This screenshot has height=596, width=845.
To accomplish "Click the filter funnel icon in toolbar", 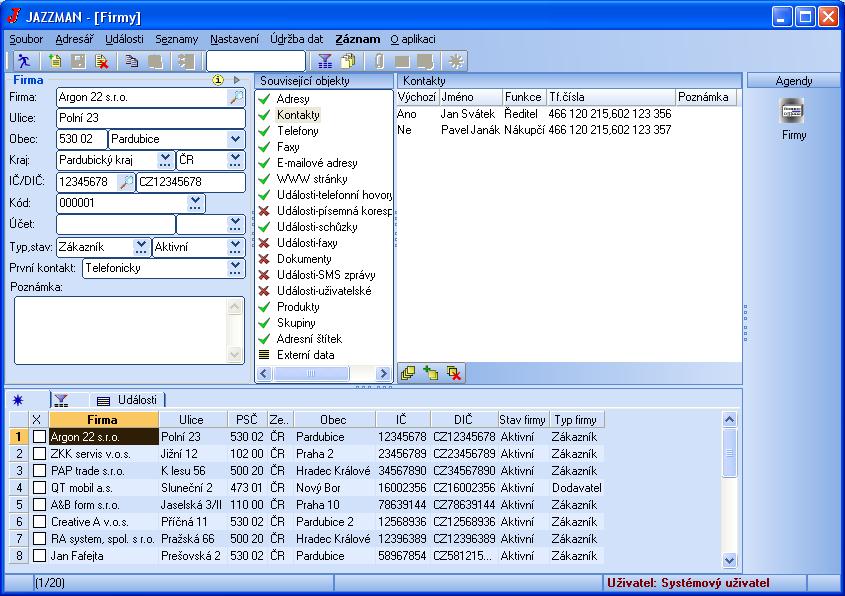I will [x=325, y=62].
